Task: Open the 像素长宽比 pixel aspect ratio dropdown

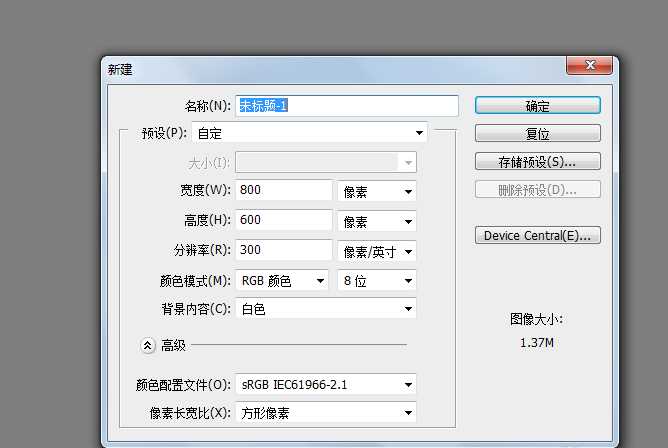Action: point(326,412)
